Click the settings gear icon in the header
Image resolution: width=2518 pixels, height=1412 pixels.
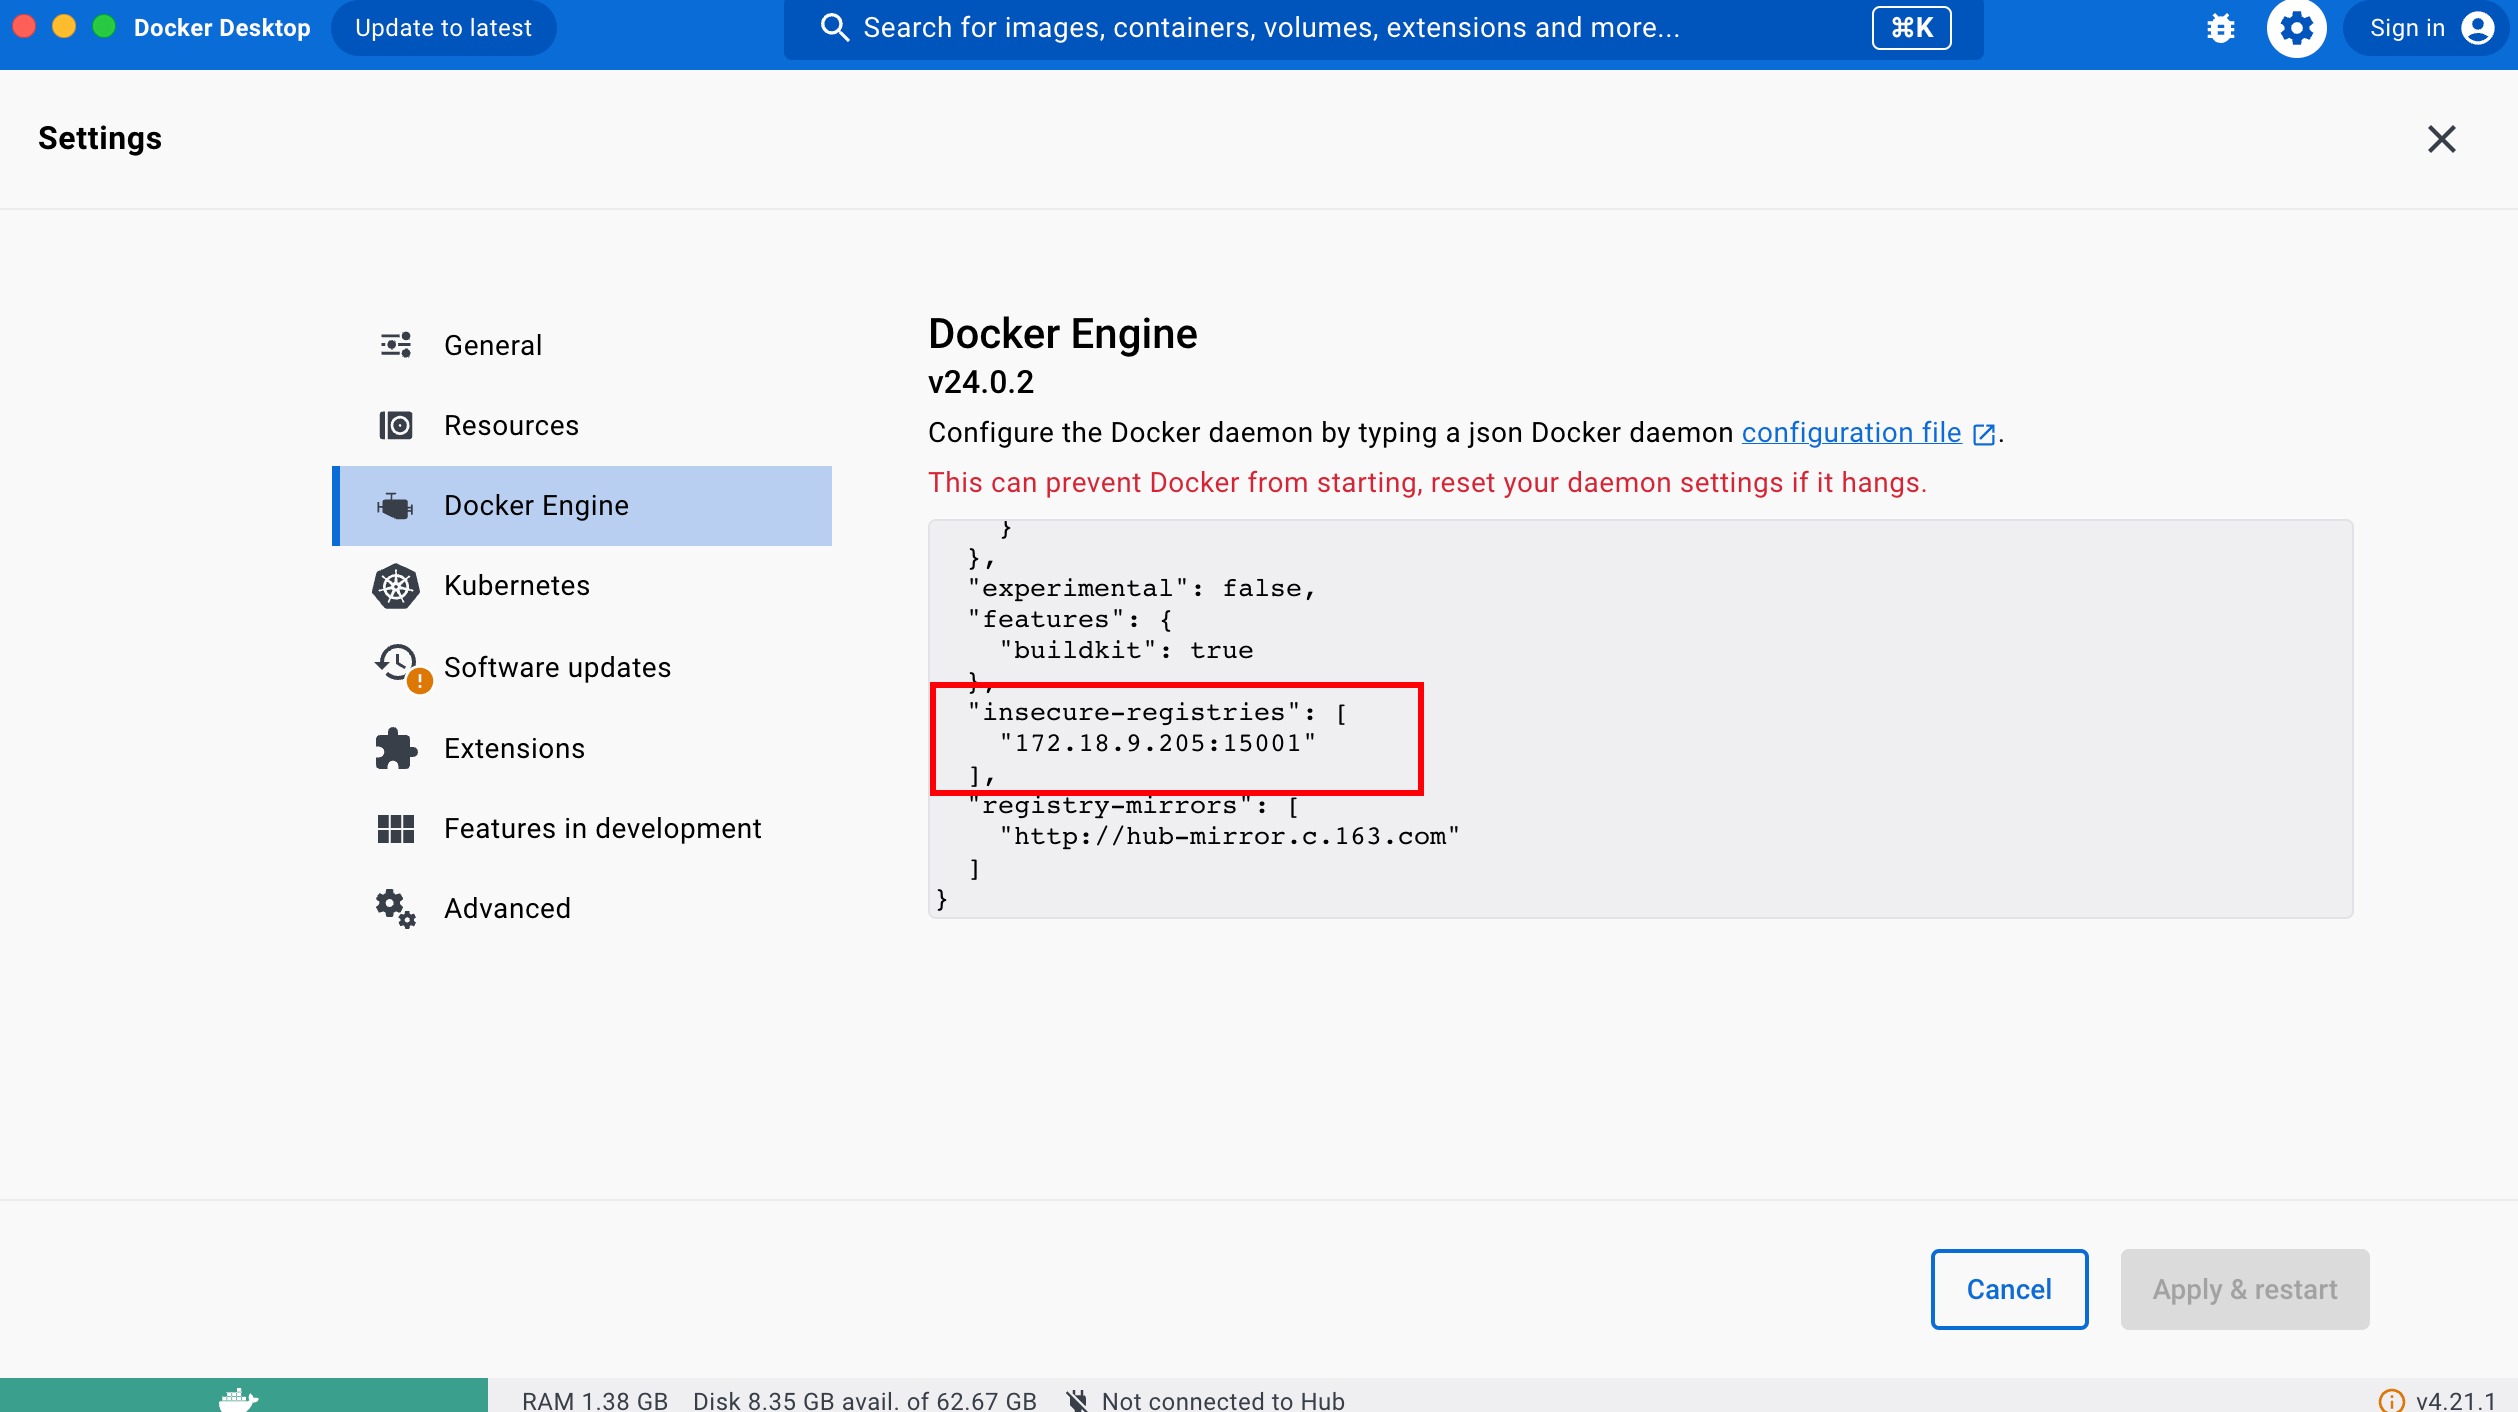click(2296, 28)
